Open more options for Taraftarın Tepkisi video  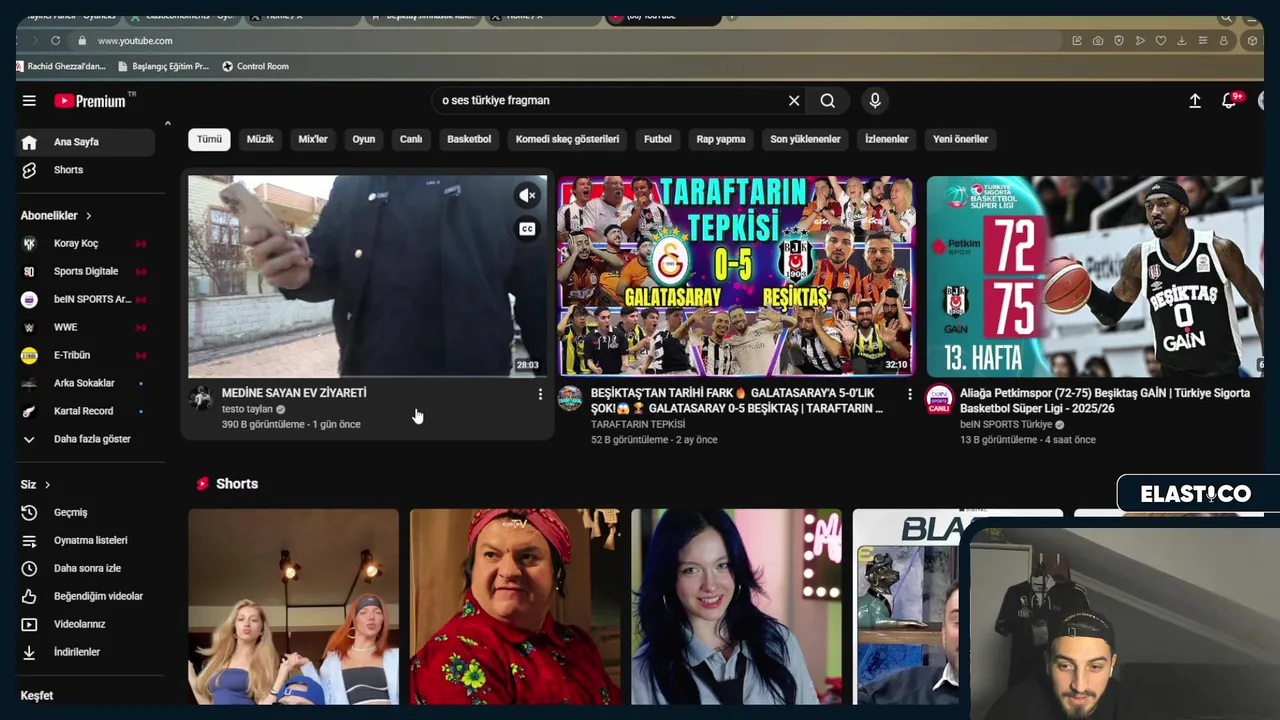[x=910, y=395]
